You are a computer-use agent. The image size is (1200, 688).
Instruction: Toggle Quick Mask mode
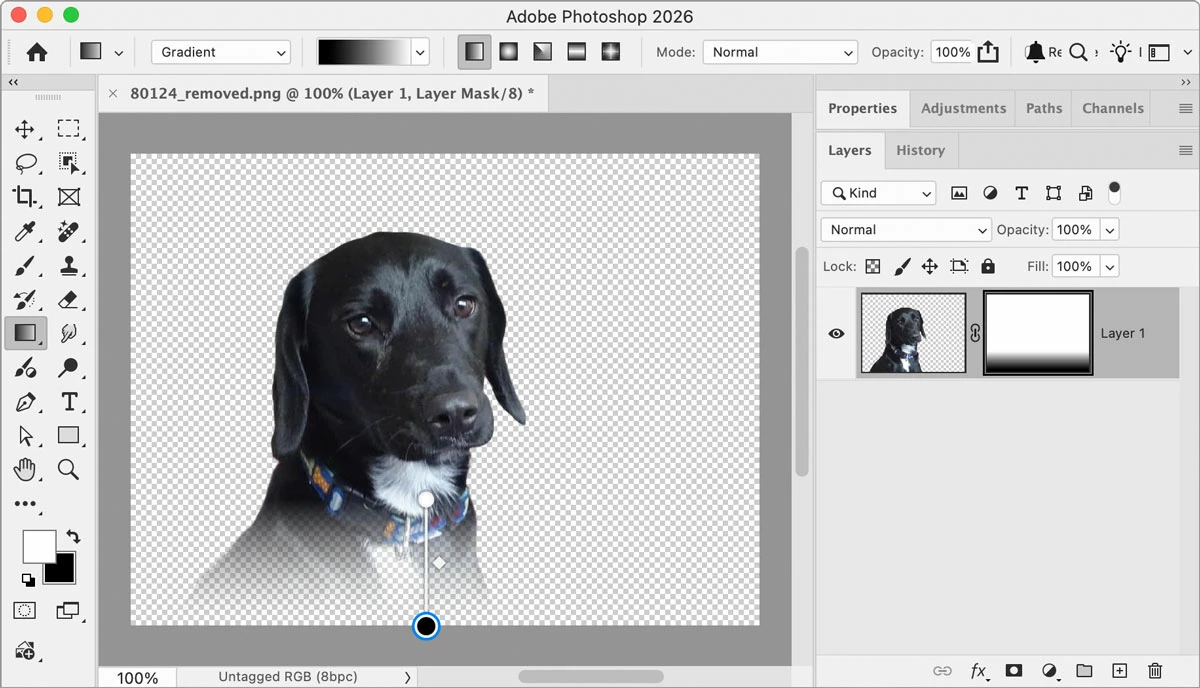25,610
